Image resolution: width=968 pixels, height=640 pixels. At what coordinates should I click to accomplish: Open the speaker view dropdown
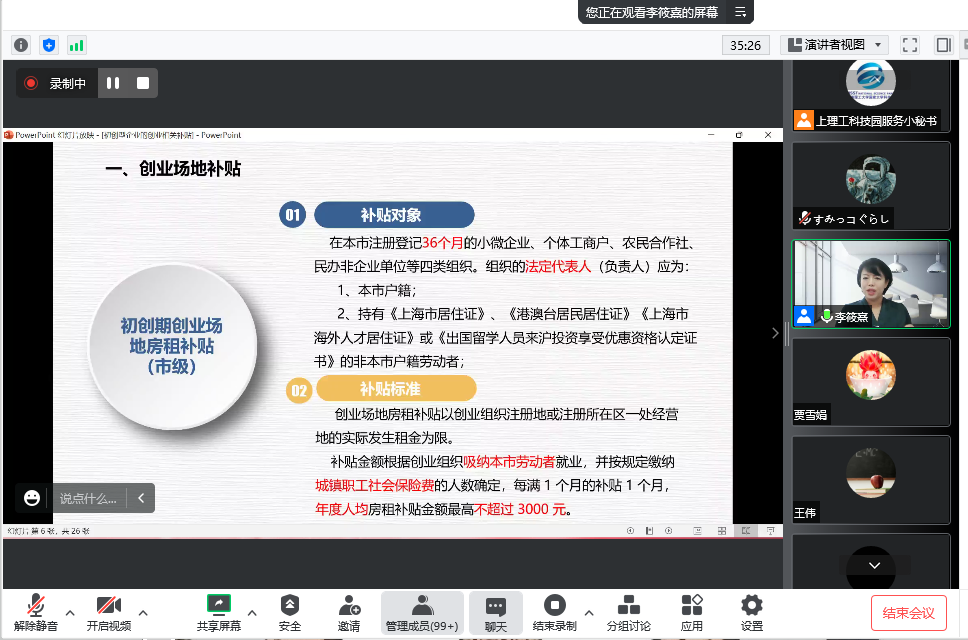coord(835,44)
